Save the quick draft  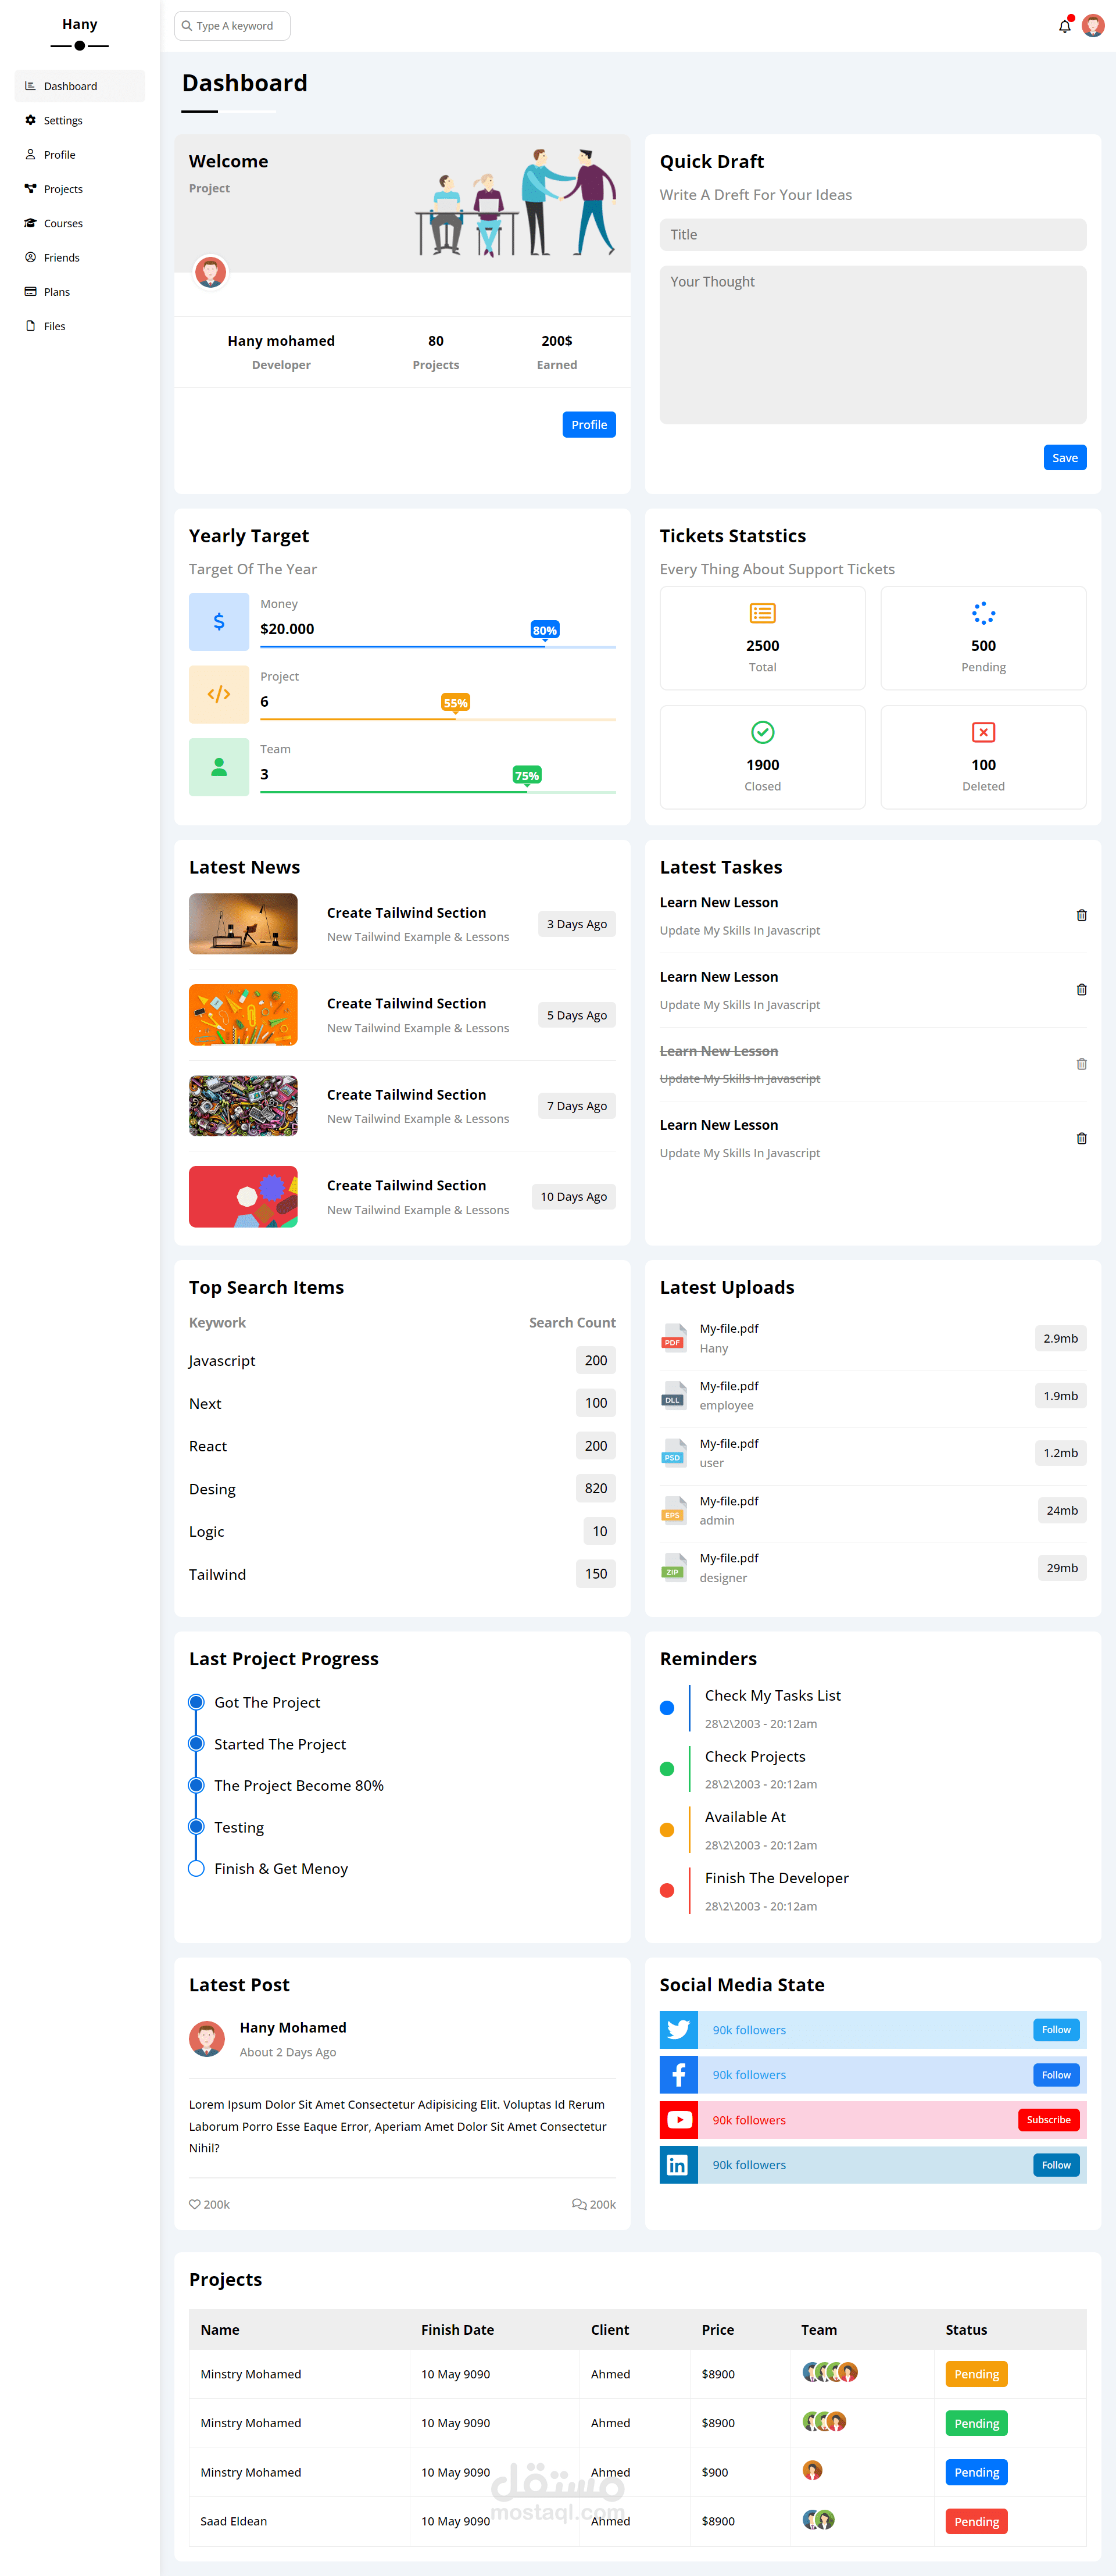[x=1064, y=457]
